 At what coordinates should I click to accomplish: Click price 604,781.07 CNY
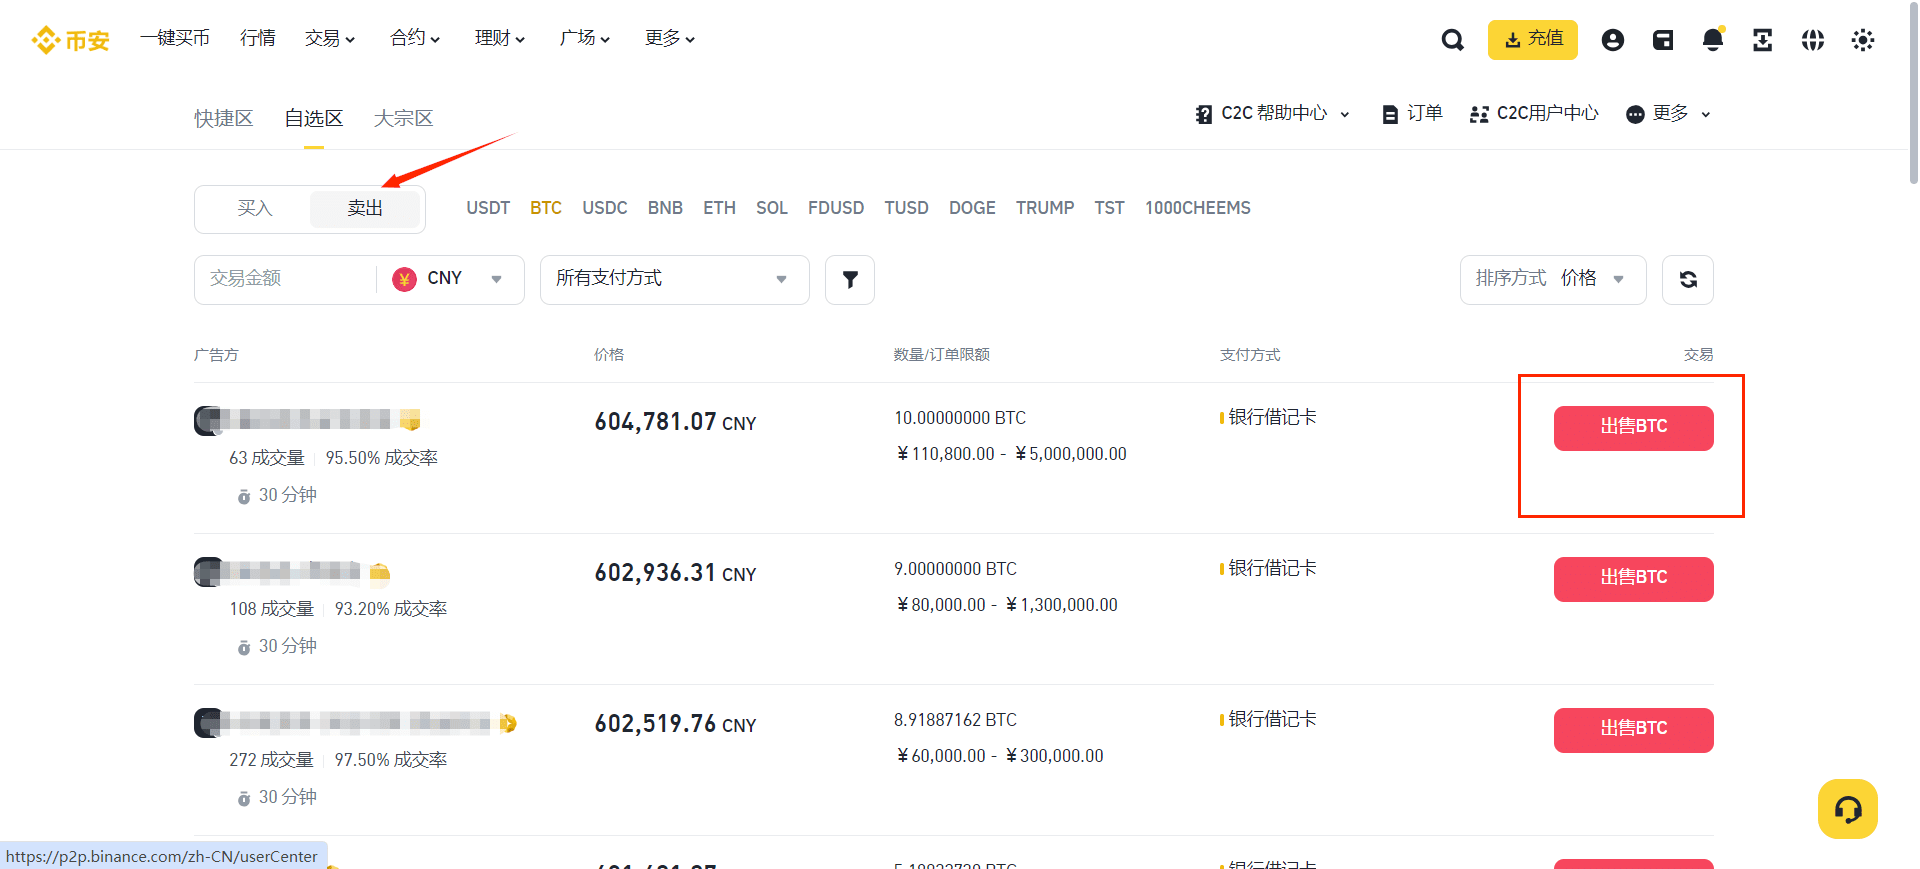675,422
